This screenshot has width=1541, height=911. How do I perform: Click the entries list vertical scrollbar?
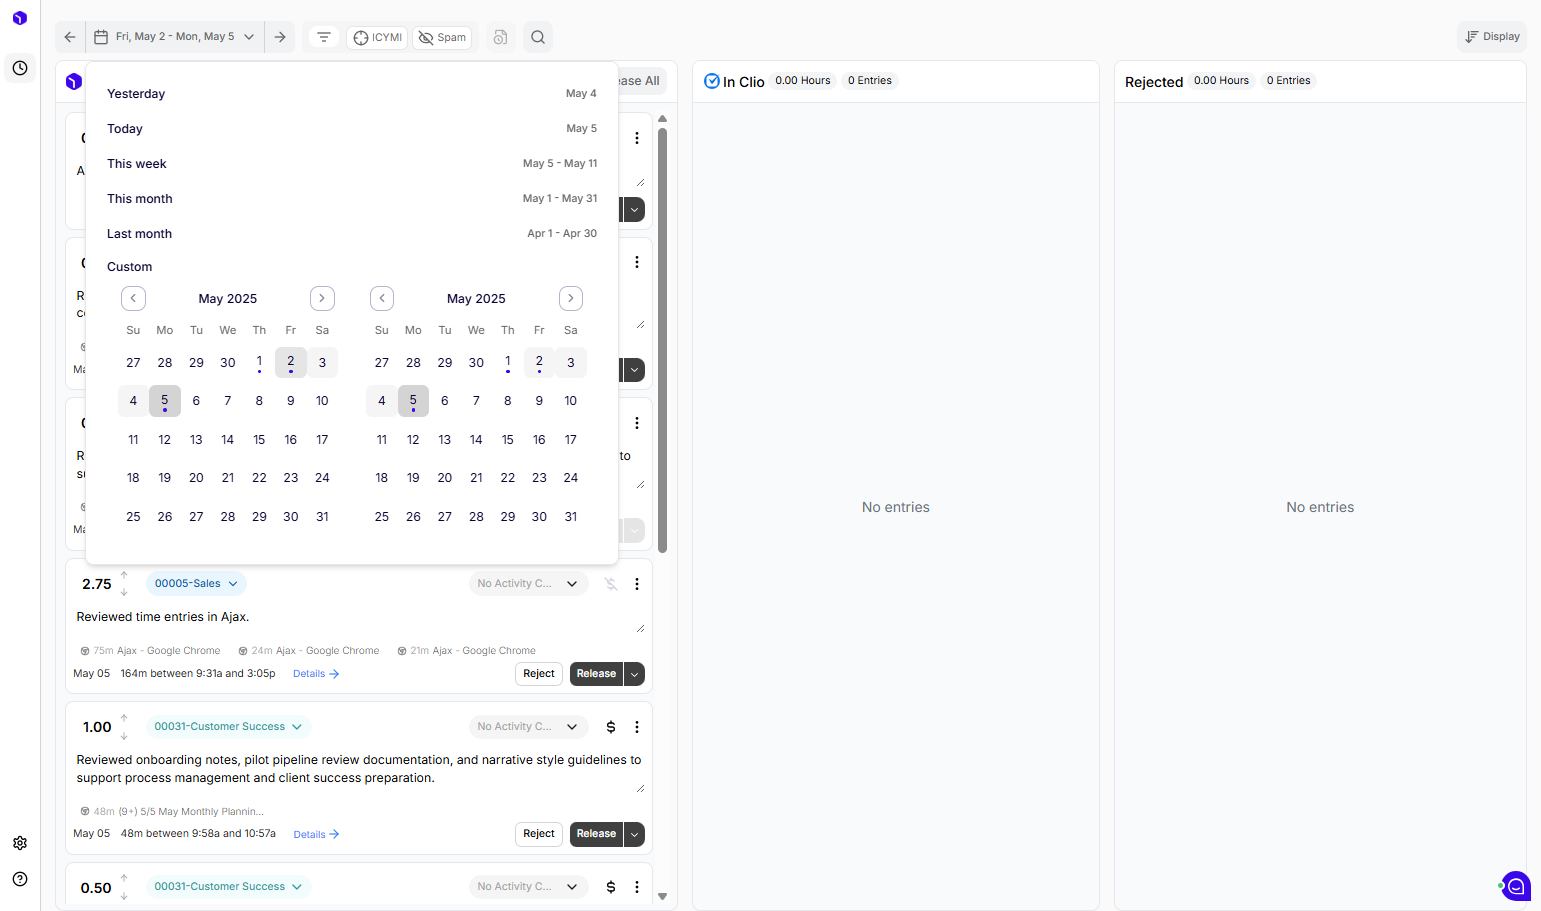662,340
